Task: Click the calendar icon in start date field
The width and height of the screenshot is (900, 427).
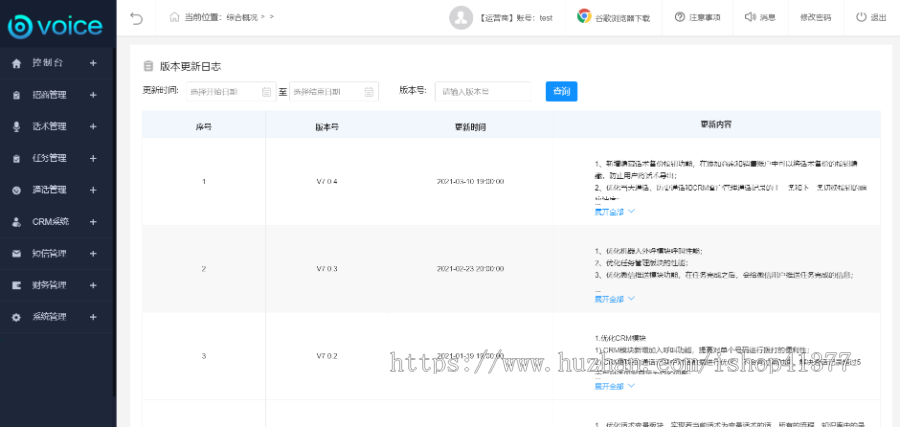Action: pos(266,92)
